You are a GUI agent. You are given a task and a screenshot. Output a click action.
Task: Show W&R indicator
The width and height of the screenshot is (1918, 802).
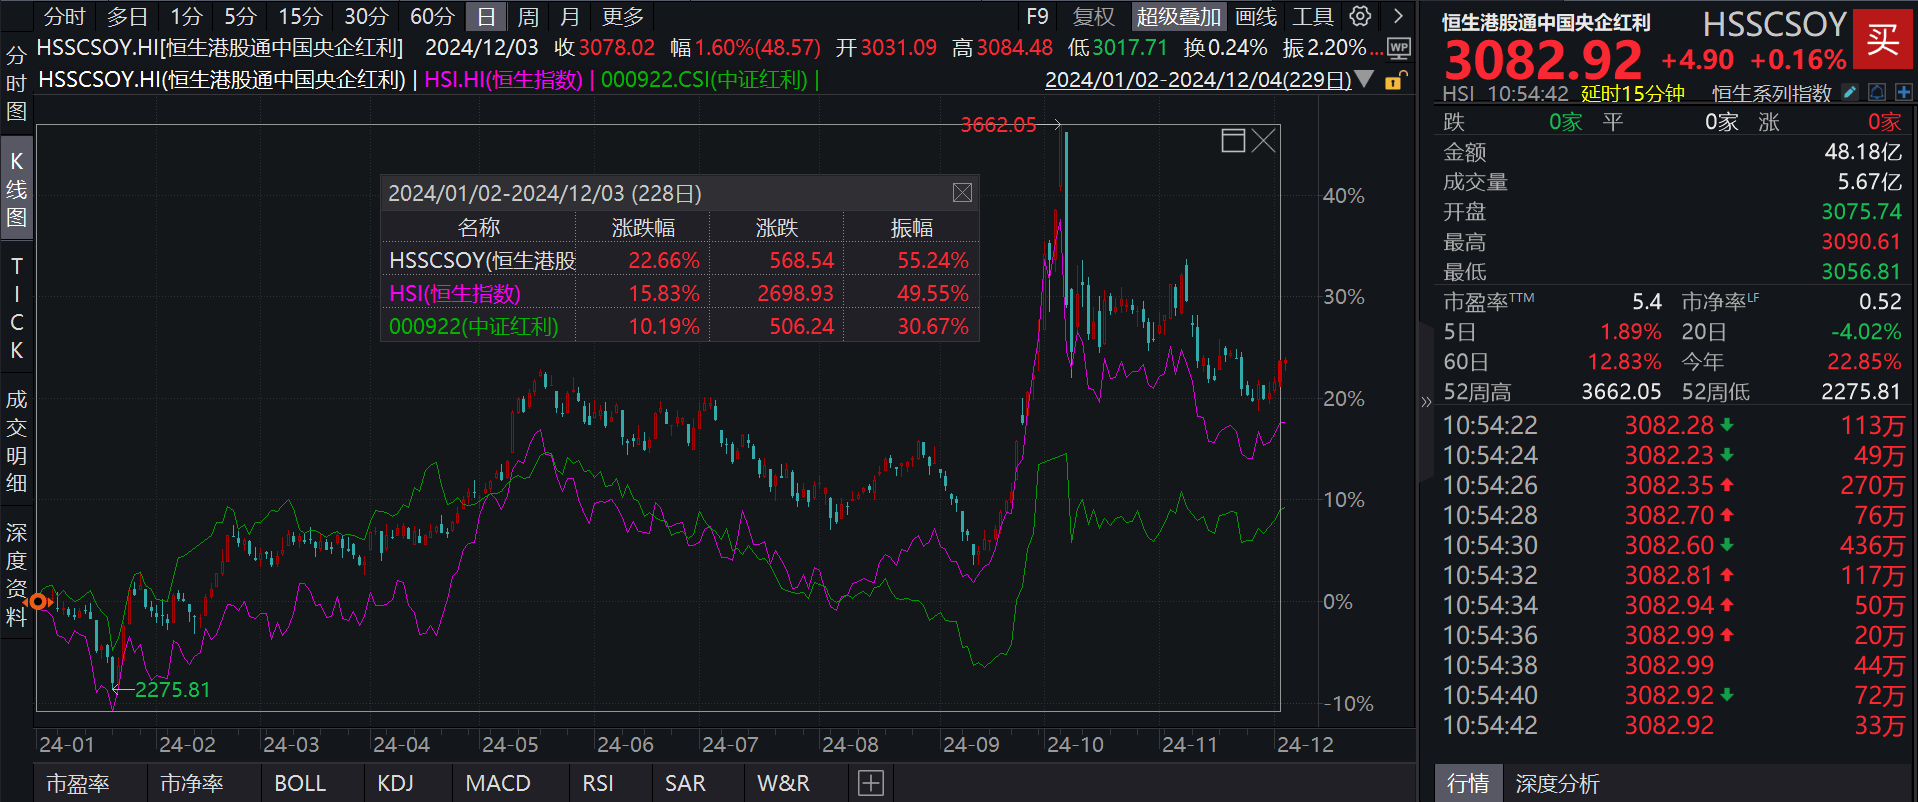pos(783,783)
